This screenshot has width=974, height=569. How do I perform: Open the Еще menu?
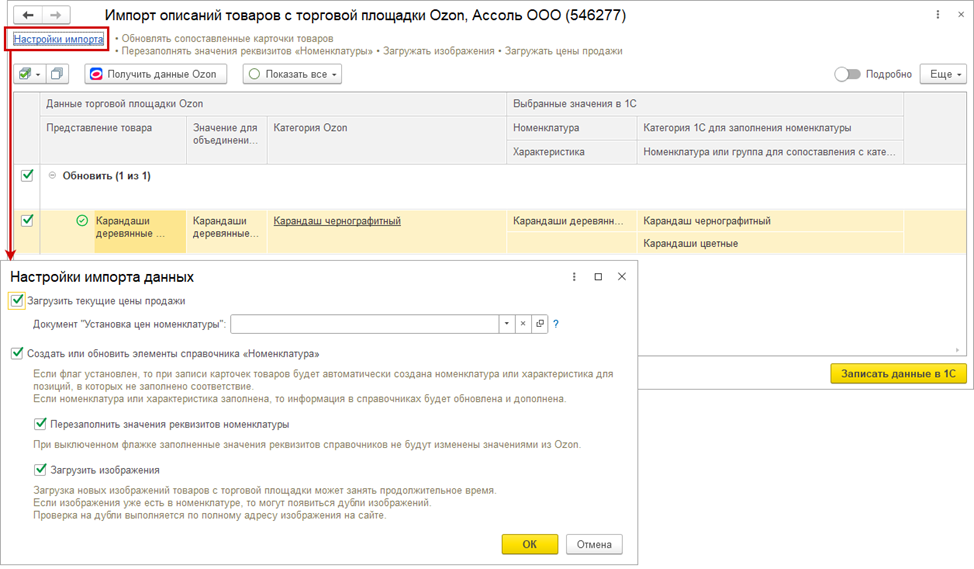pos(945,74)
